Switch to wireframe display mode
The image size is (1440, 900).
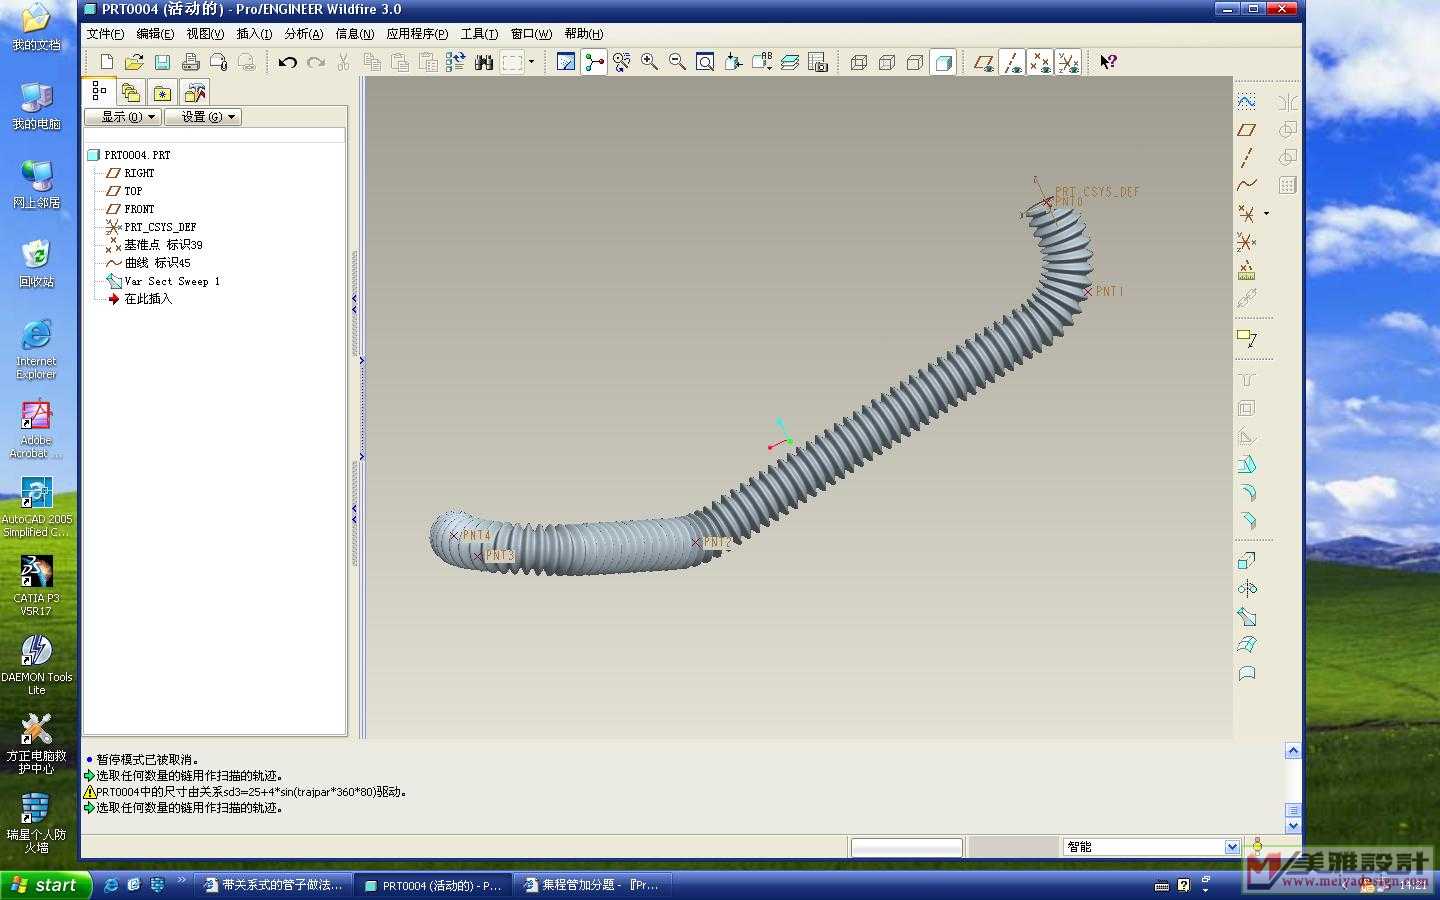(858, 62)
